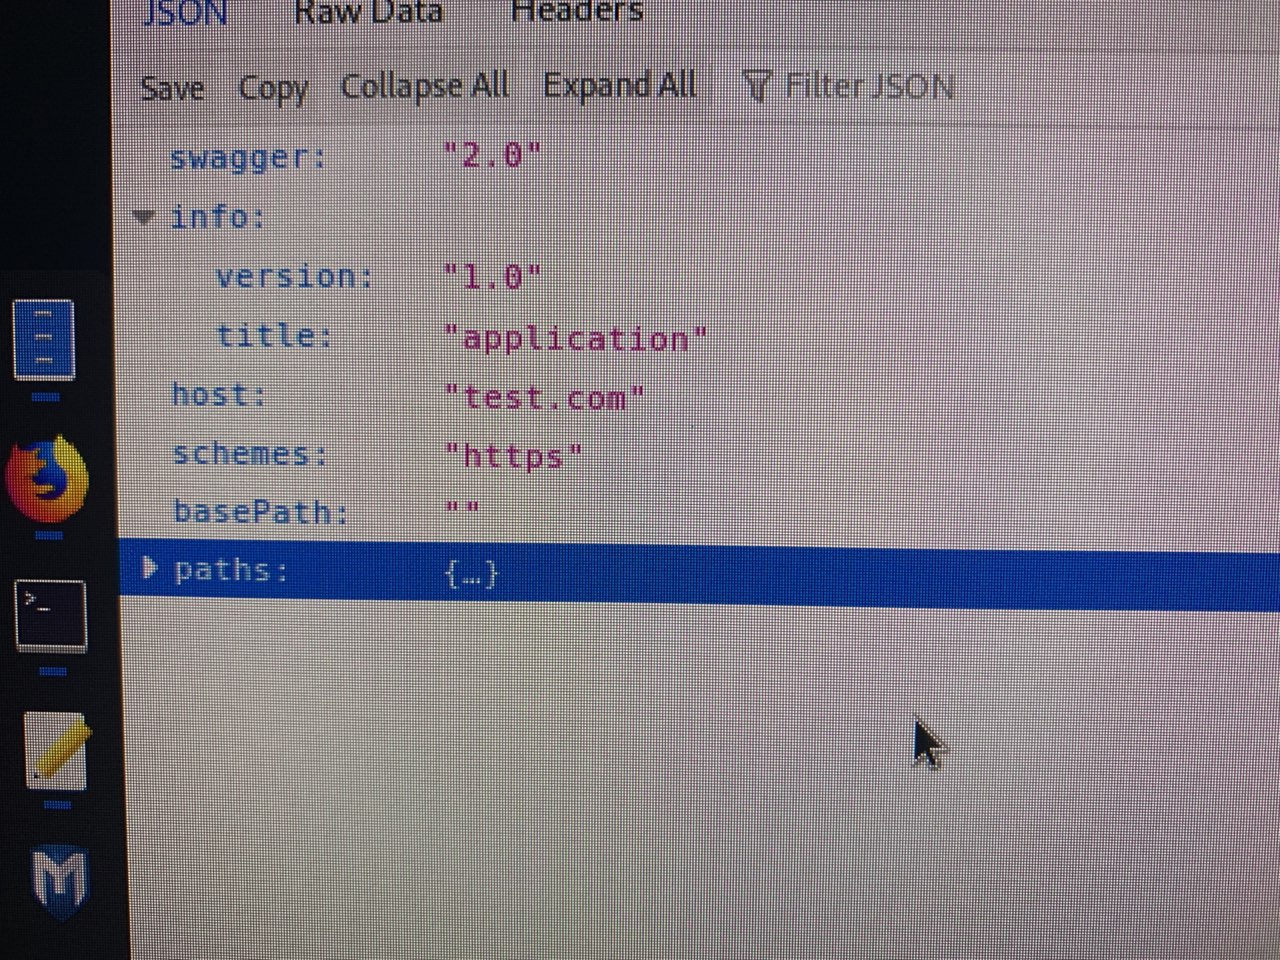The image size is (1280, 960).
Task: Open the text editor pencil icon
Action: pos(57,750)
